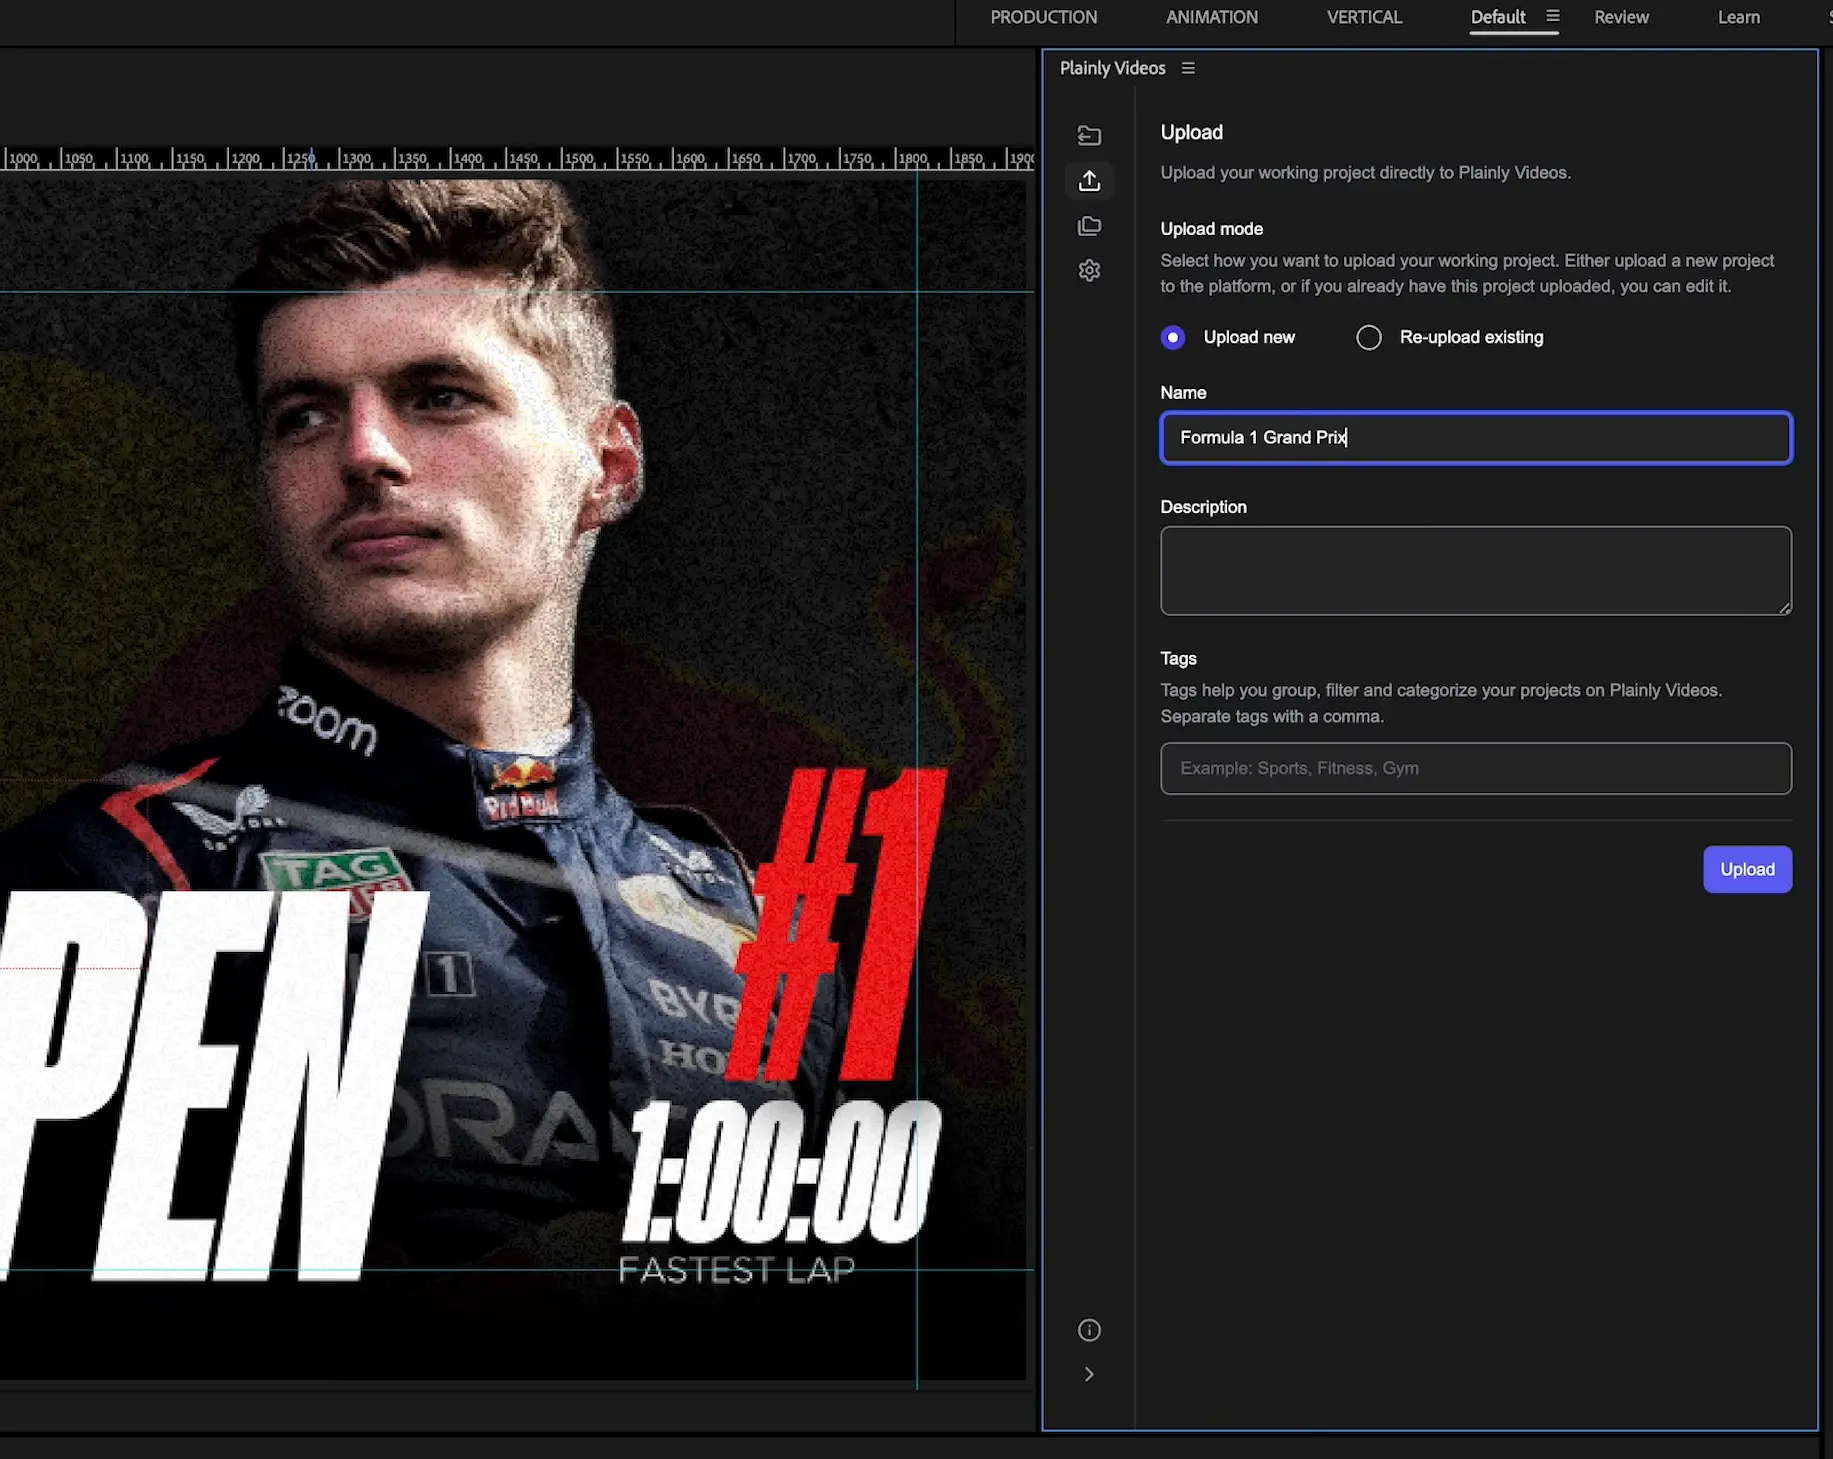The height and width of the screenshot is (1459, 1833).
Task: Collapse the panel using the chevron icon
Action: point(1089,1374)
